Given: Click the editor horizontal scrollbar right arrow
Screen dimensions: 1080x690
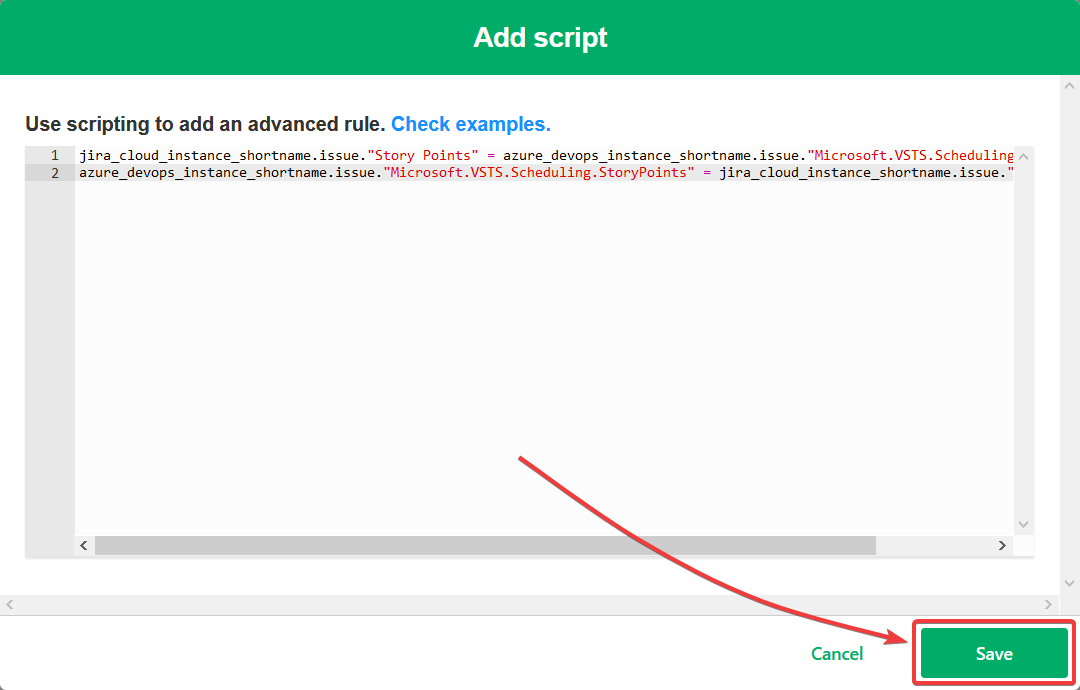Looking at the screenshot, I should [x=1002, y=545].
